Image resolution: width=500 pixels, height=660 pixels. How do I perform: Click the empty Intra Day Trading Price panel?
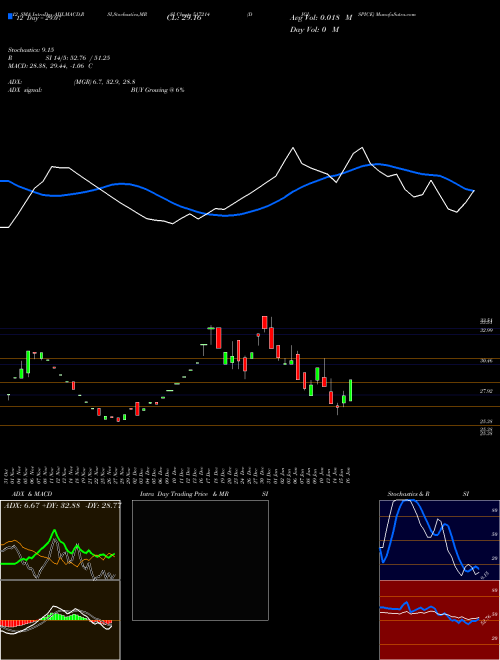pyautogui.click(x=200, y=560)
